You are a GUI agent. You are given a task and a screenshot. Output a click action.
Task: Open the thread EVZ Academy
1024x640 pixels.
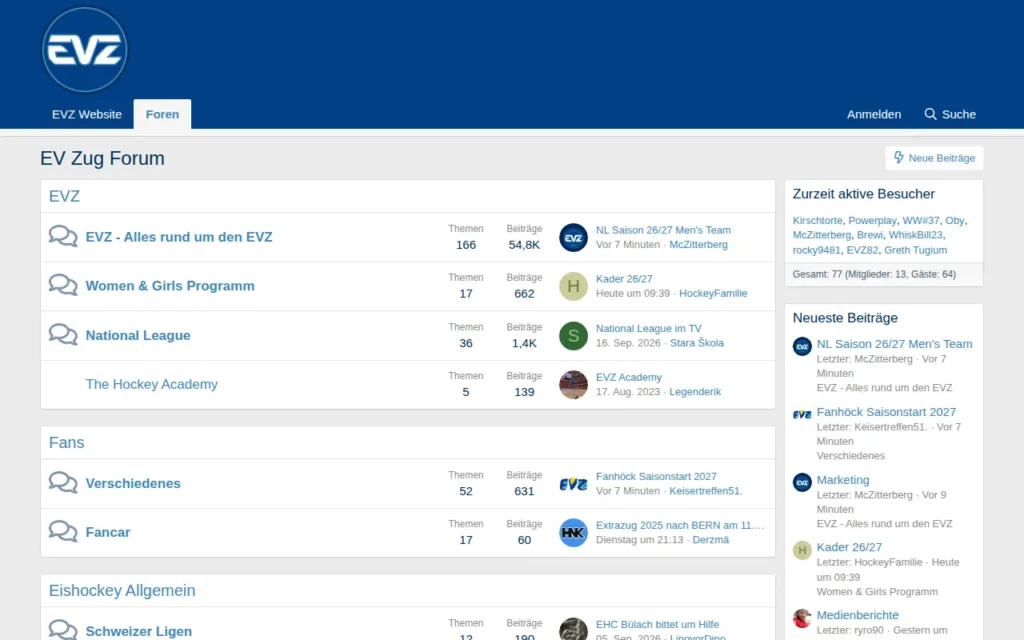point(628,377)
